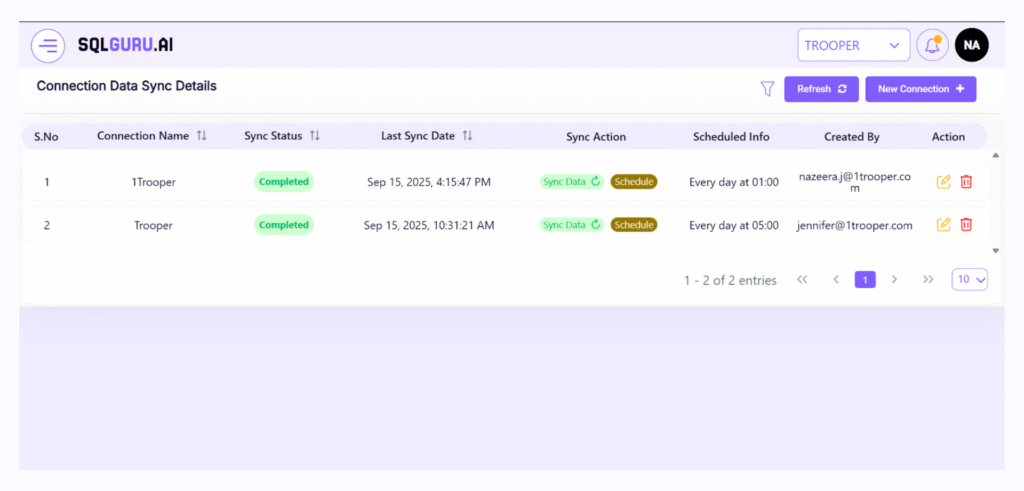Delete the Trooper connection row

click(x=966, y=225)
